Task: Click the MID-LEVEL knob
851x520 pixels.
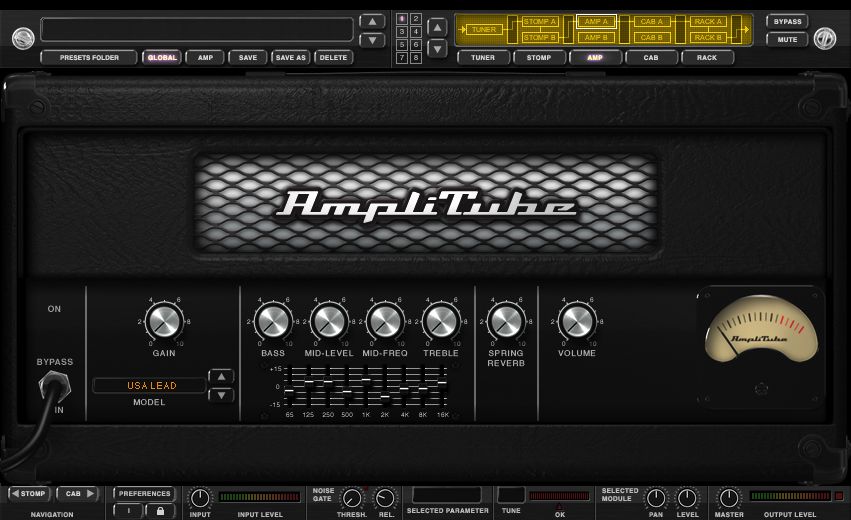Action: point(329,321)
